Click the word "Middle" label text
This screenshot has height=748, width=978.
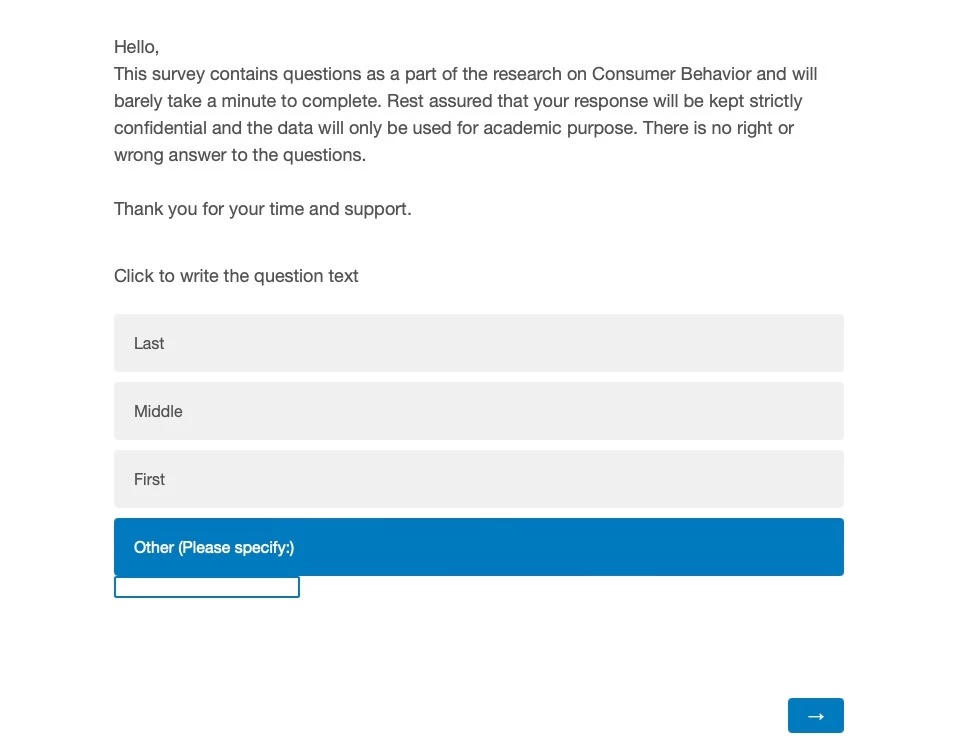158,412
